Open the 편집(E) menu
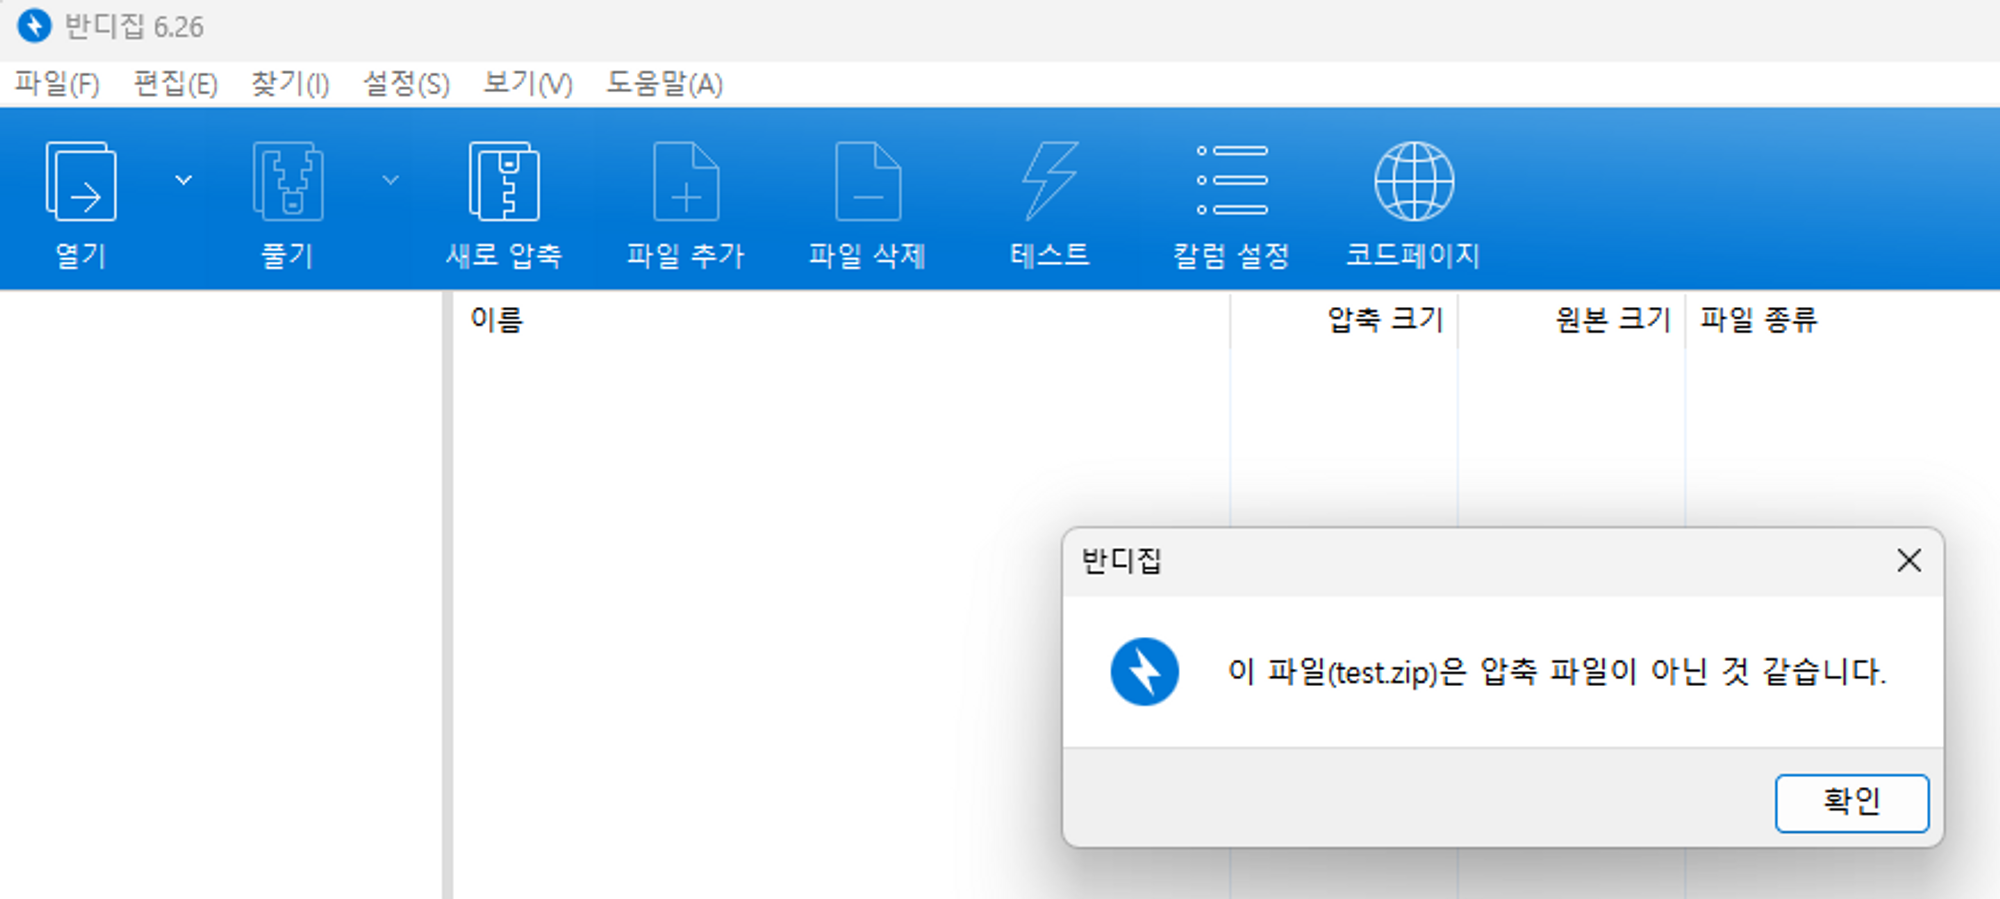The height and width of the screenshot is (899, 2000). (176, 84)
